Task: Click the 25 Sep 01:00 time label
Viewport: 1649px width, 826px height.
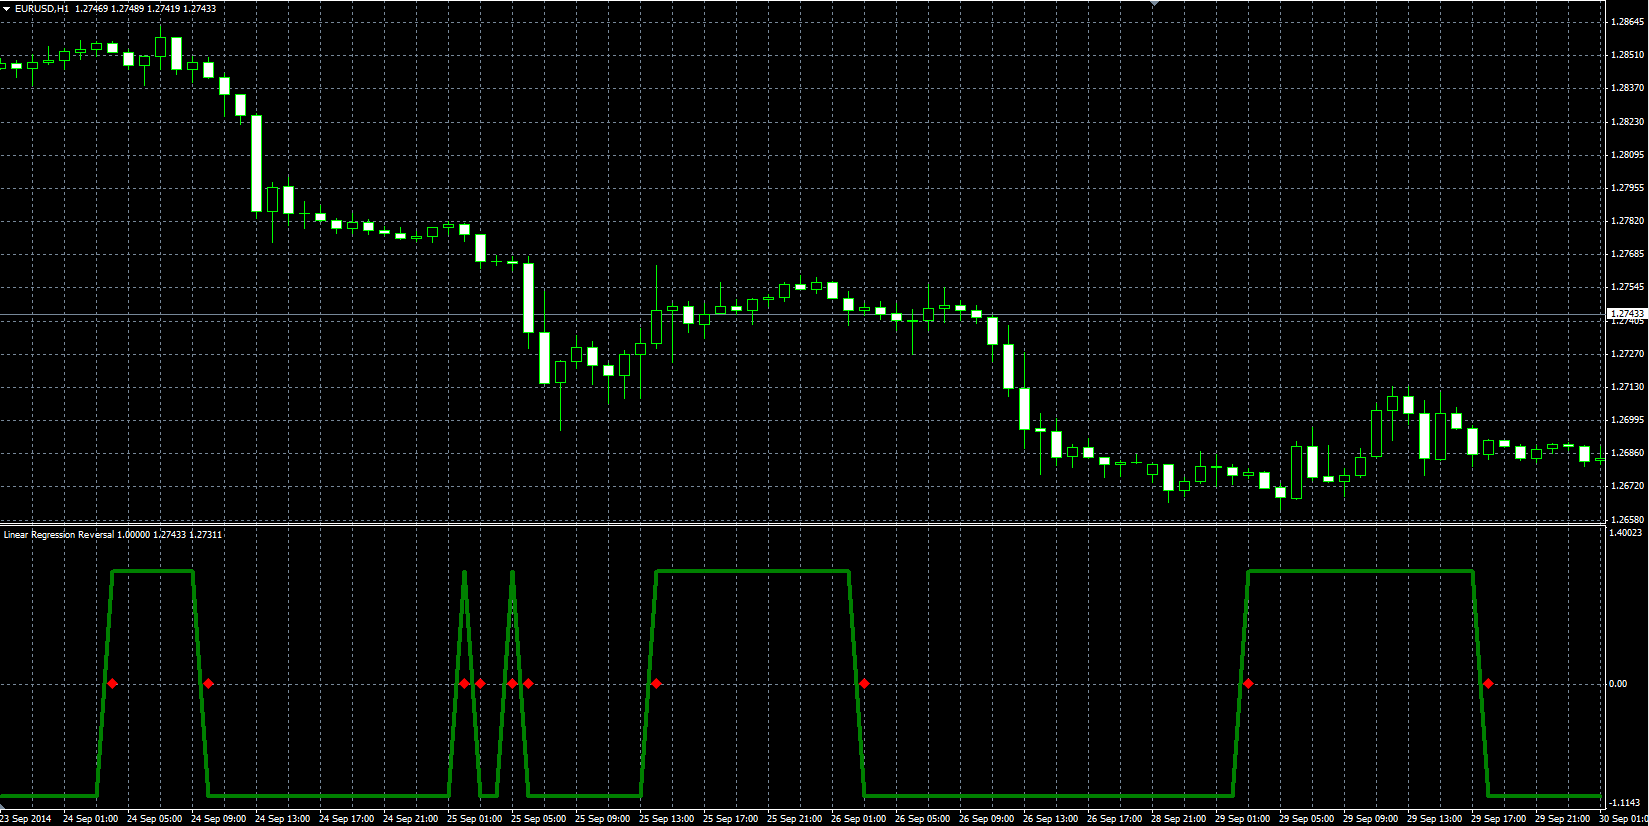Action: (x=474, y=819)
